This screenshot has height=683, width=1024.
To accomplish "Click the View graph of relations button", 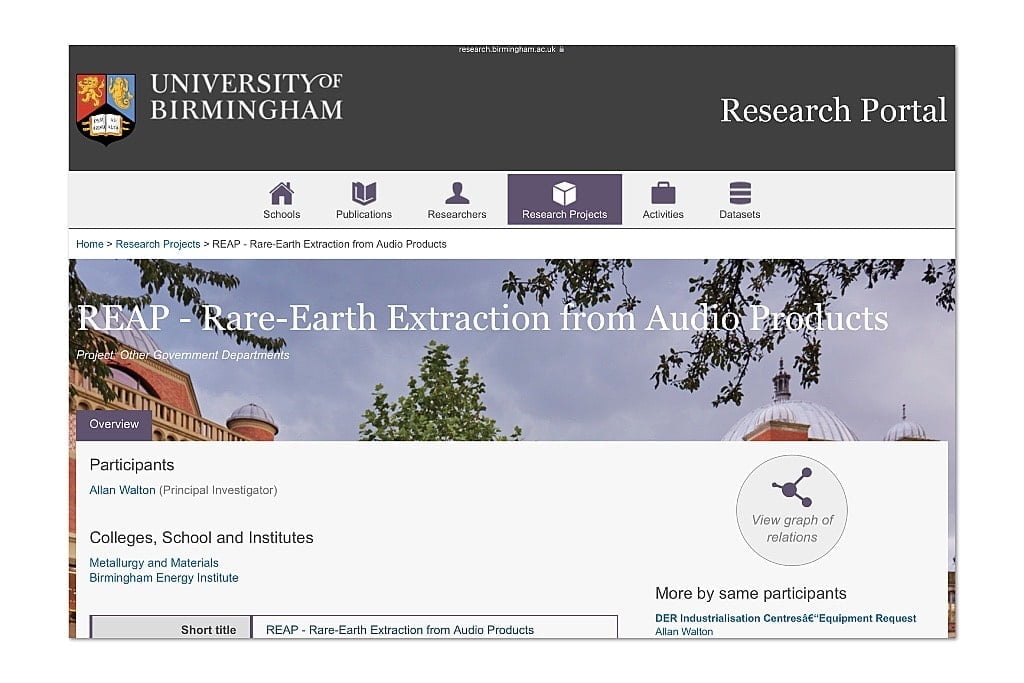I will point(792,510).
